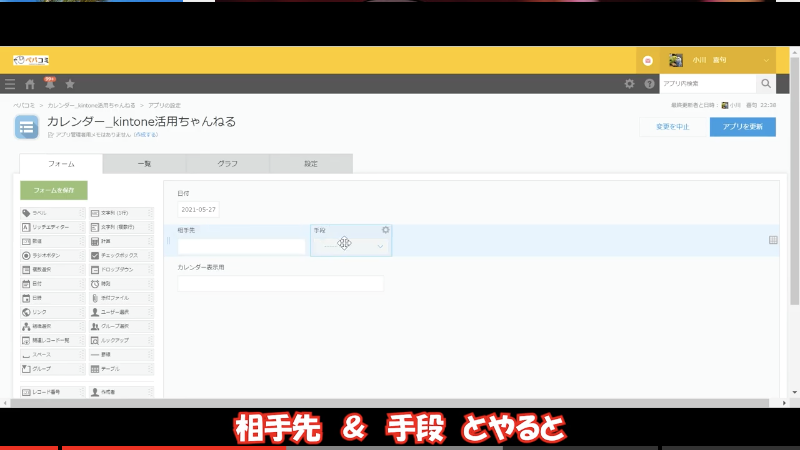
Task: Switch to the グラフ tab
Action: 227,163
